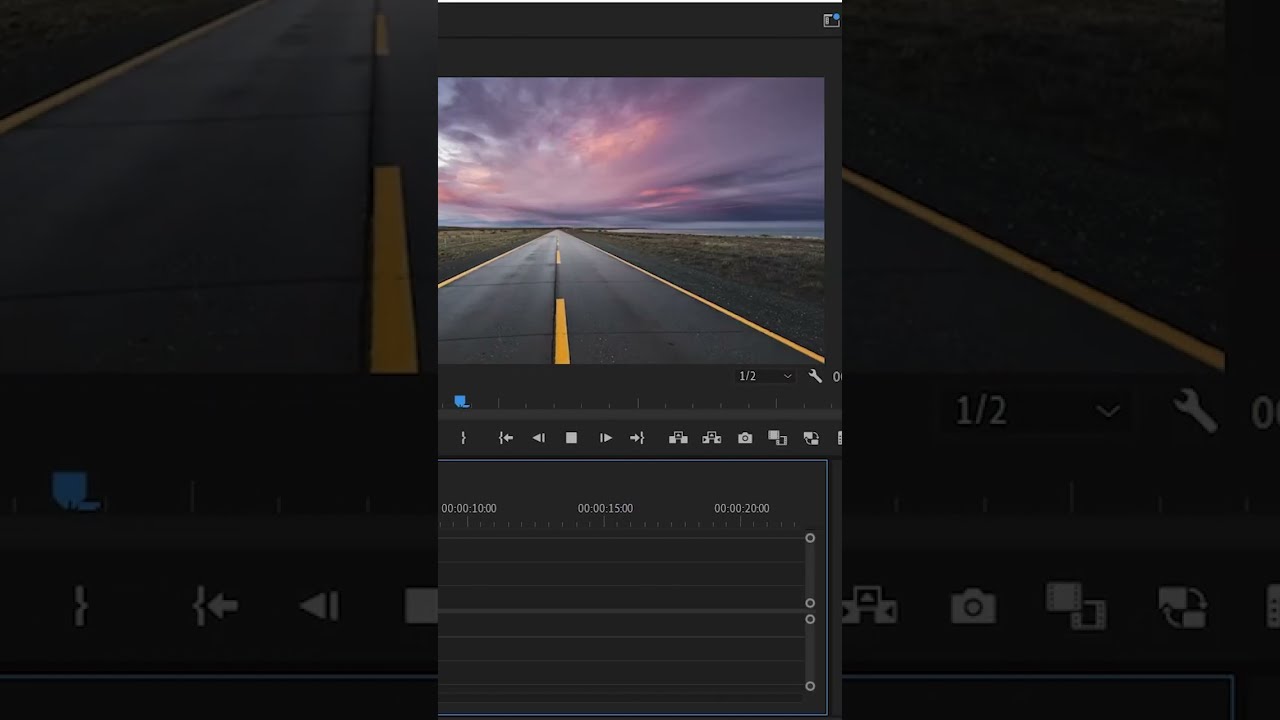Click the 00:00:10:00 timeline ruler mark
This screenshot has height=720, width=1280.
pos(469,508)
